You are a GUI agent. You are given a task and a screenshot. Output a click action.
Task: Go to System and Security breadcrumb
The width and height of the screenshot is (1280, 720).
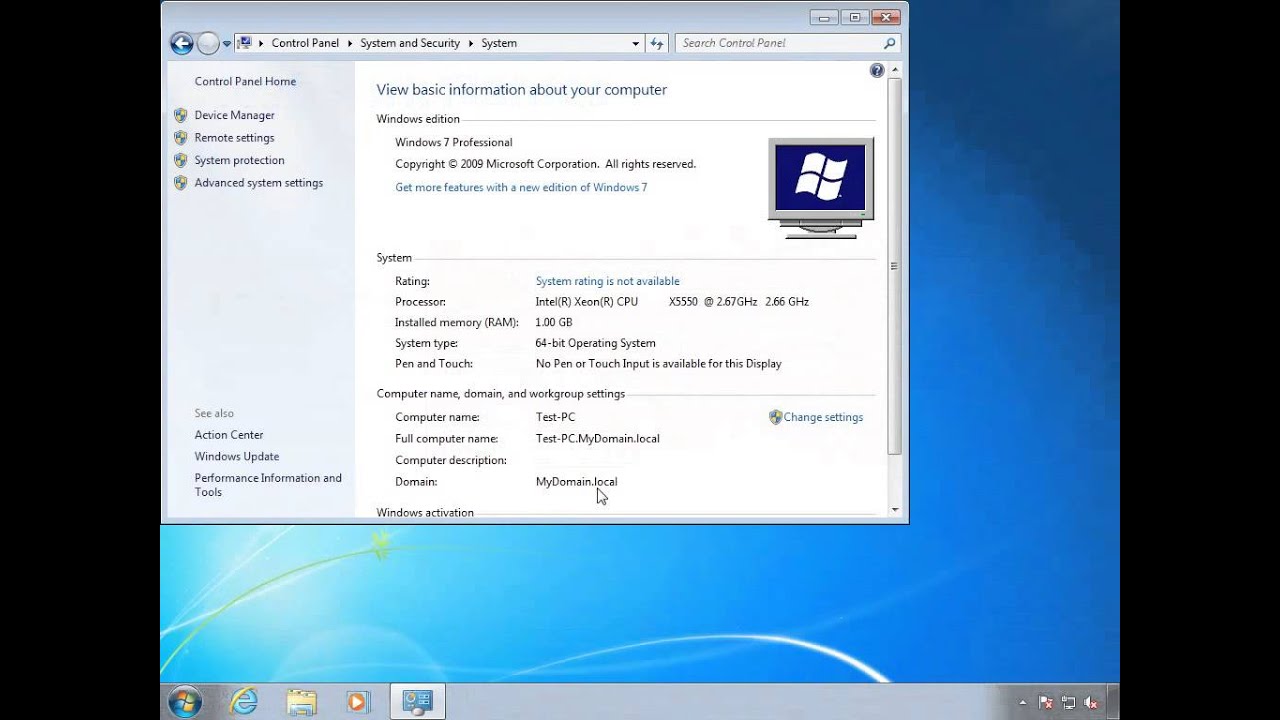click(410, 43)
